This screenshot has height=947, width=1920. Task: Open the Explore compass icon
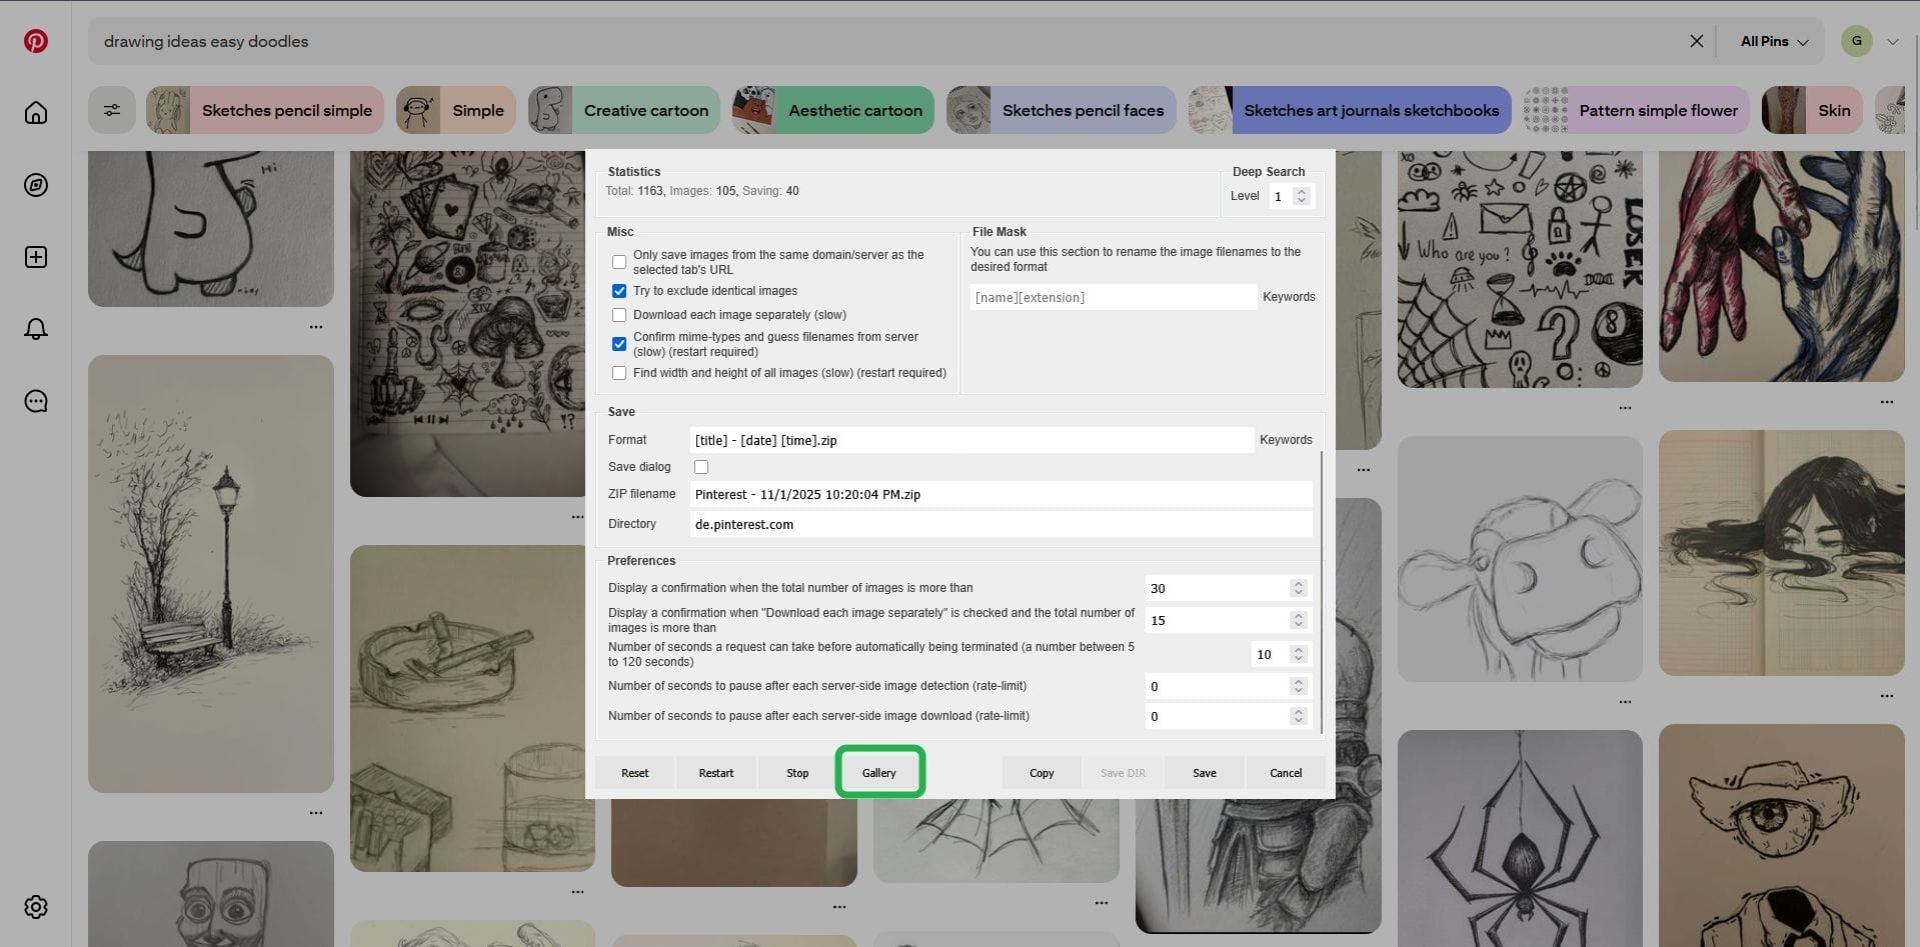click(x=36, y=185)
